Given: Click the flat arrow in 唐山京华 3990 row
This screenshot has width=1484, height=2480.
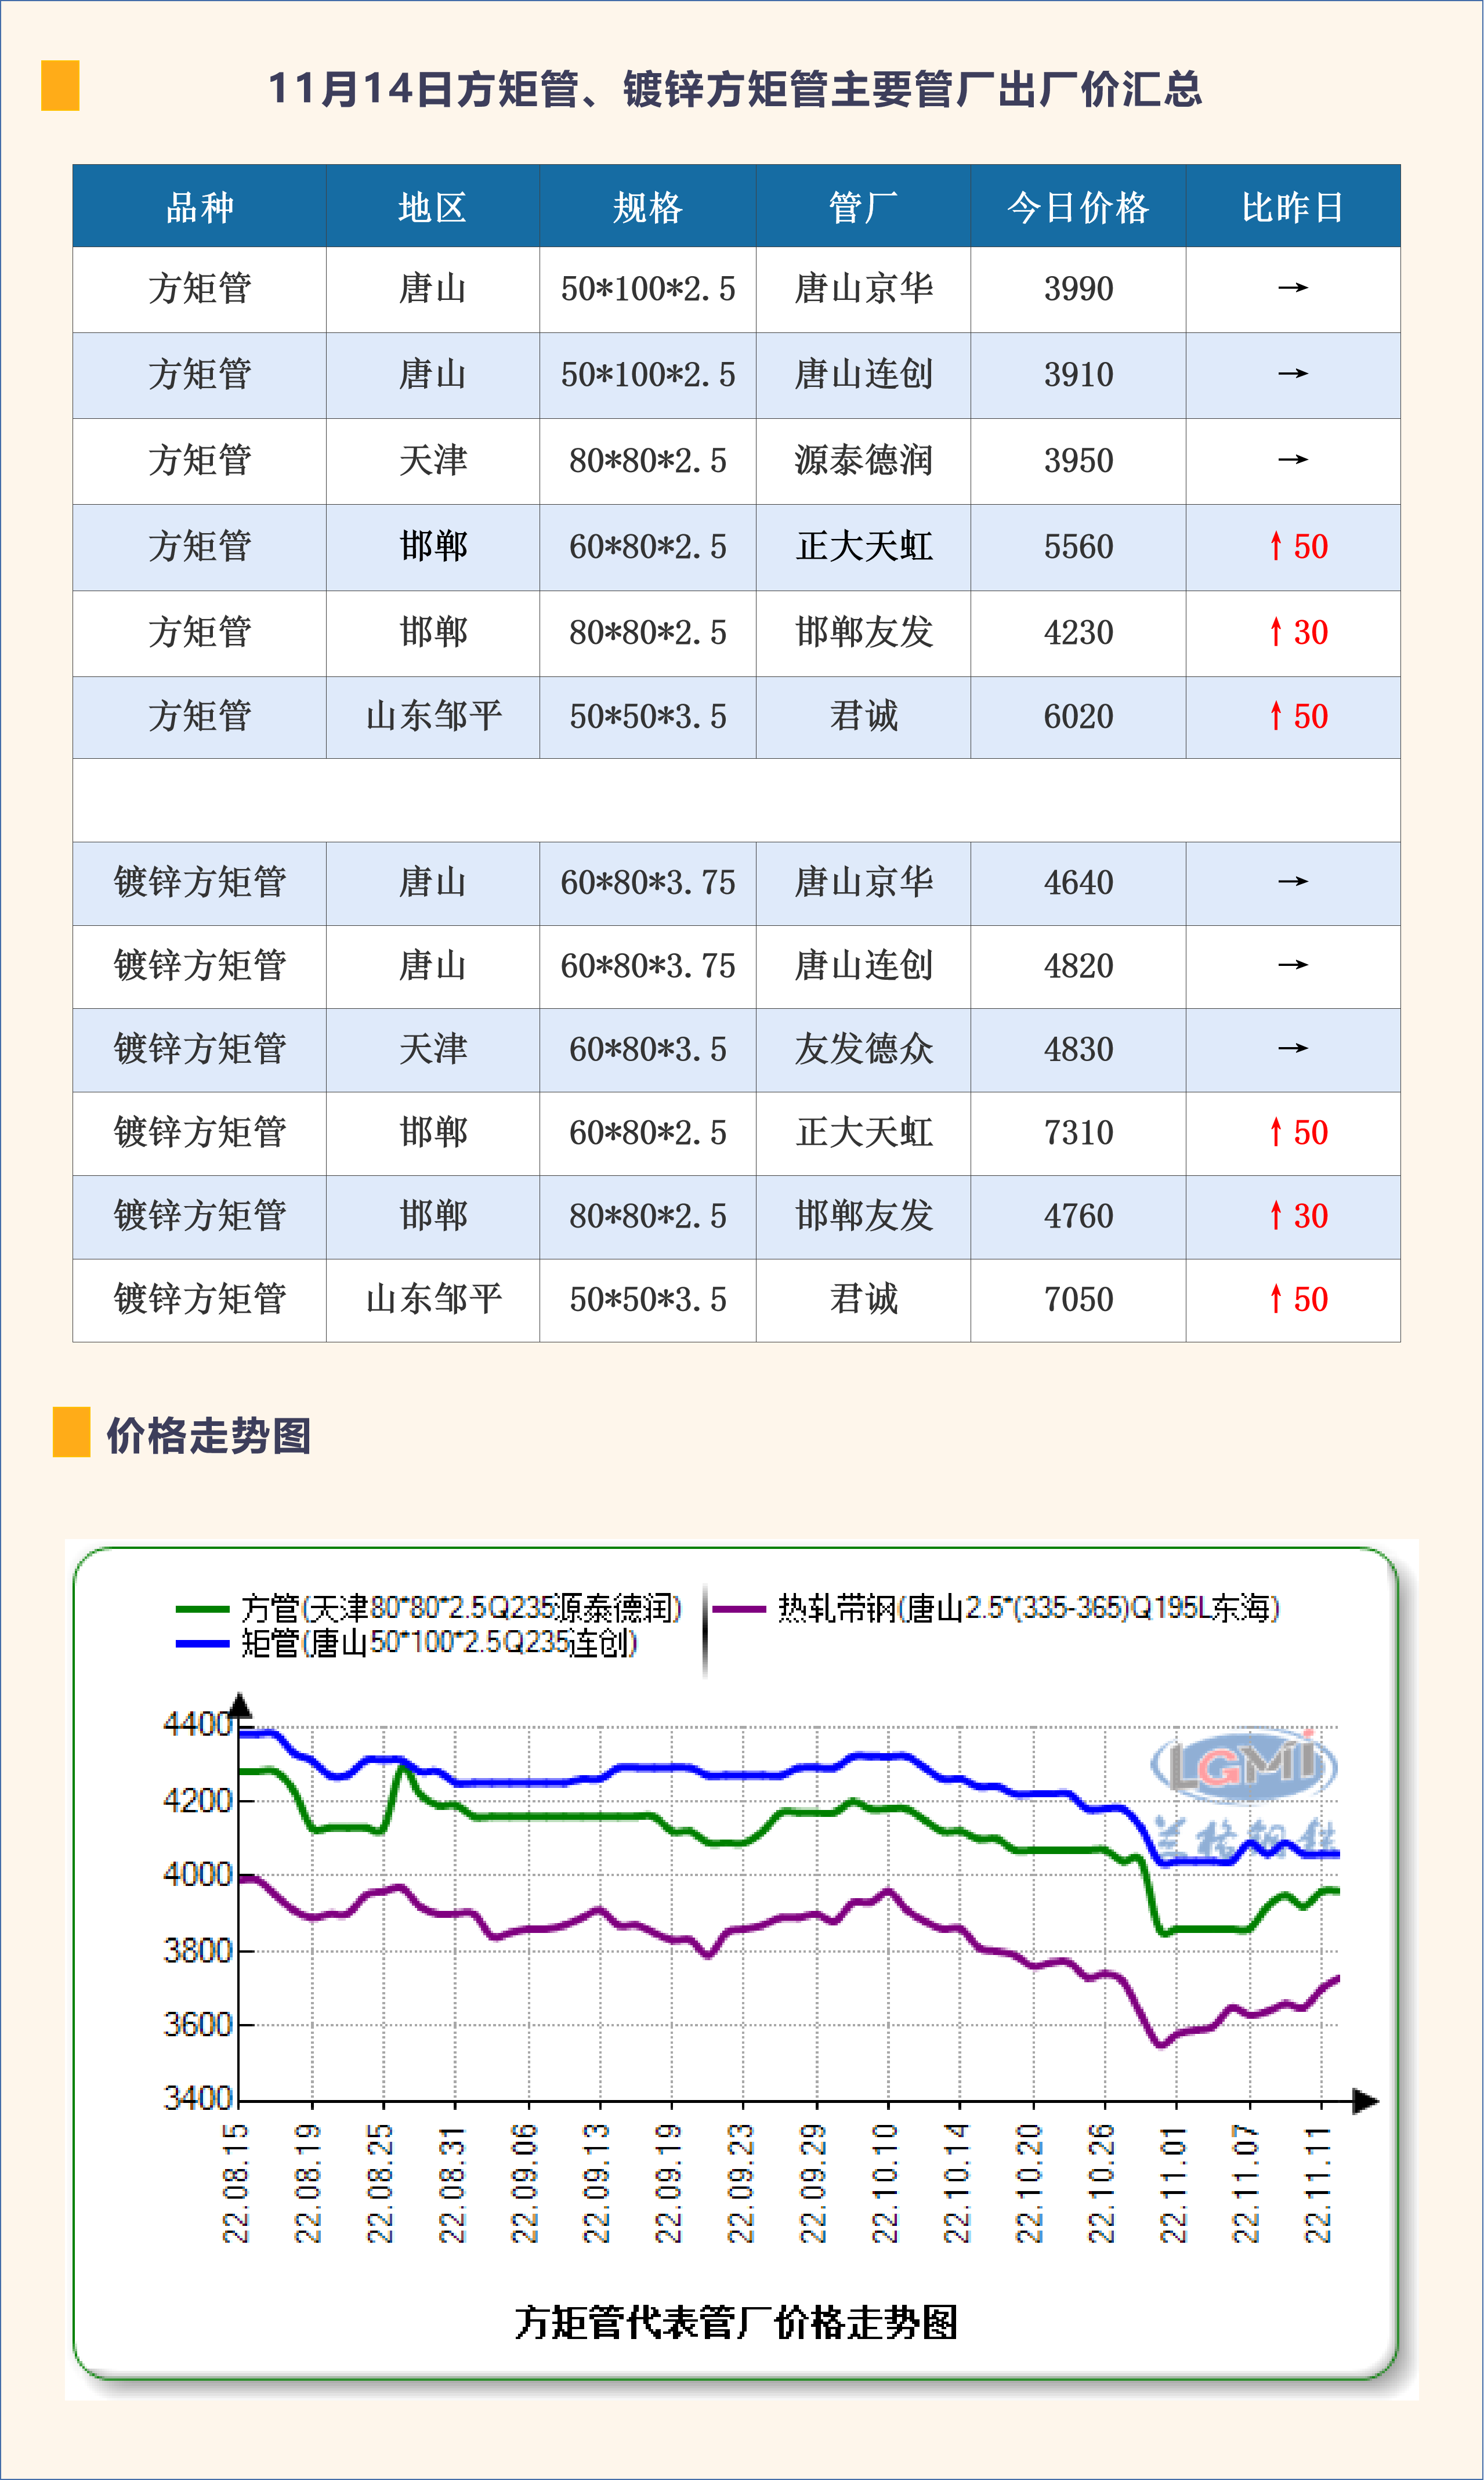Looking at the screenshot, I should 1292,288.
